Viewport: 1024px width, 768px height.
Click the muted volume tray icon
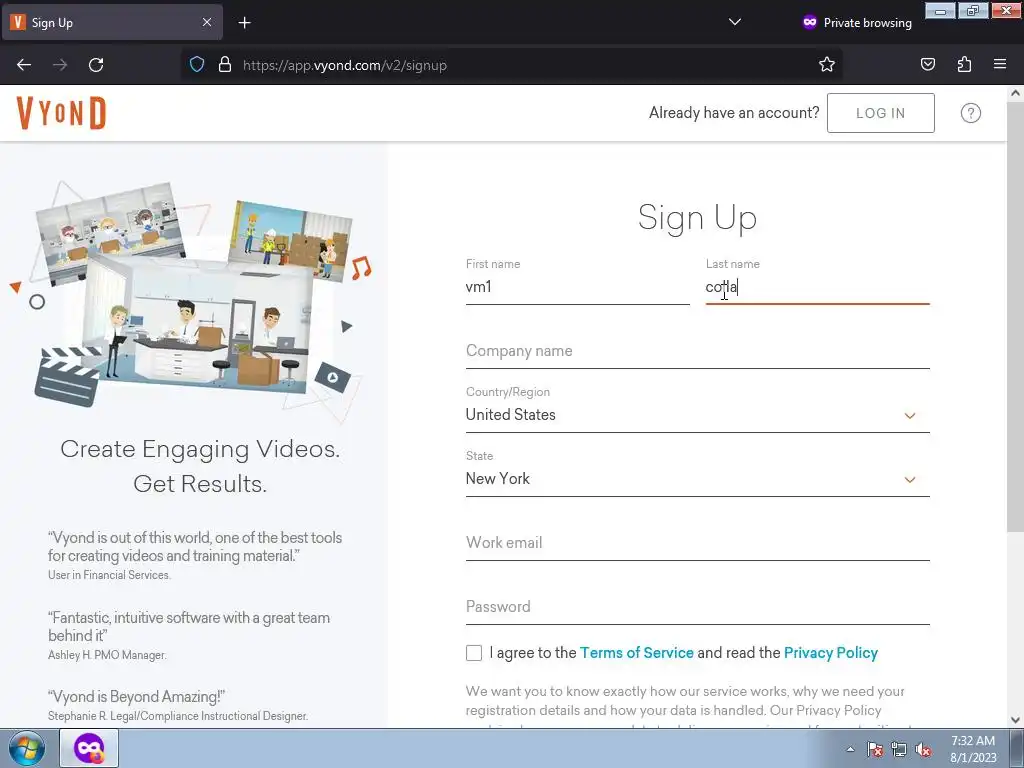point(923,749)
